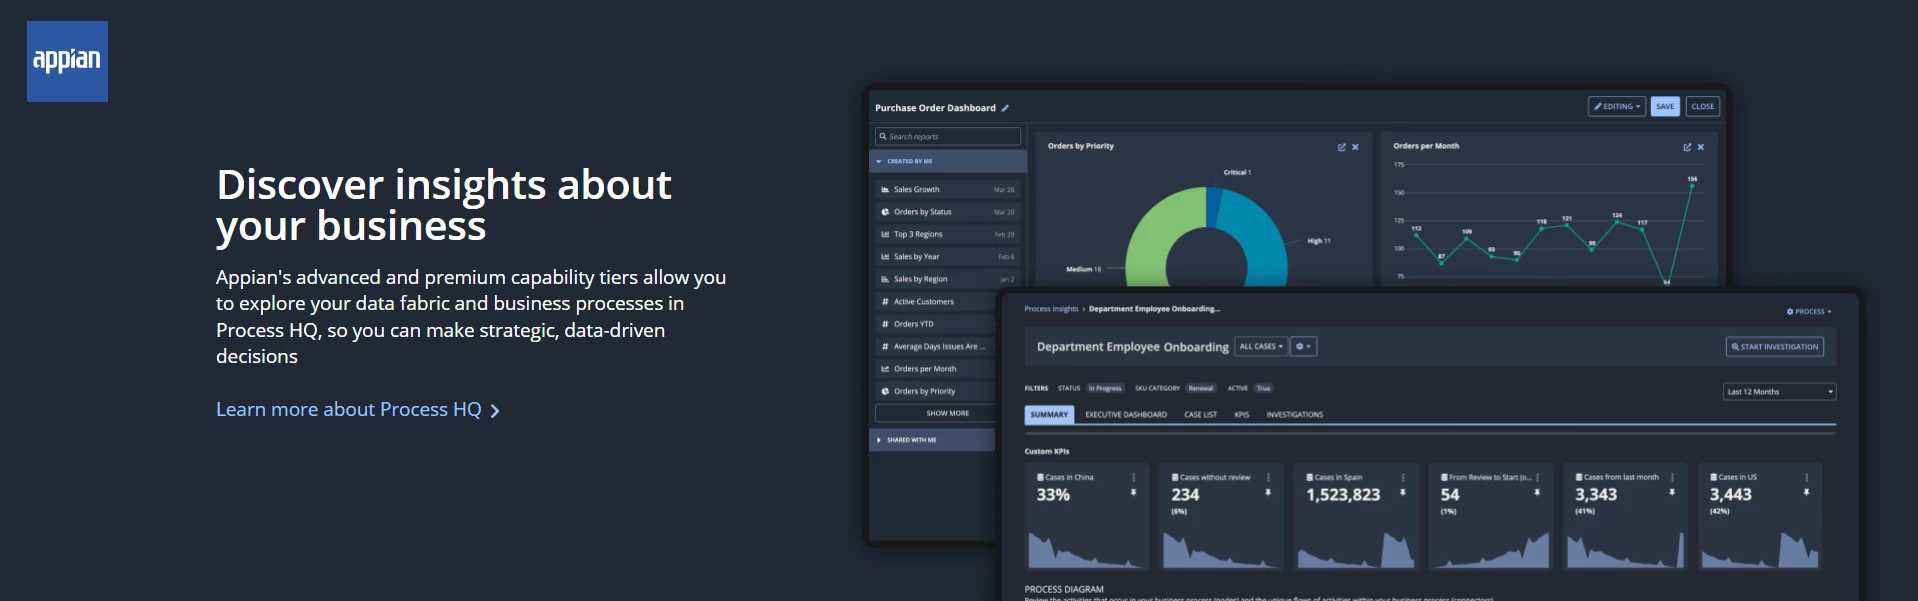Viewport: 1918px width, 601px height.
Task: Pin the From Review to Start KPI card
Action: point(1537,493)
